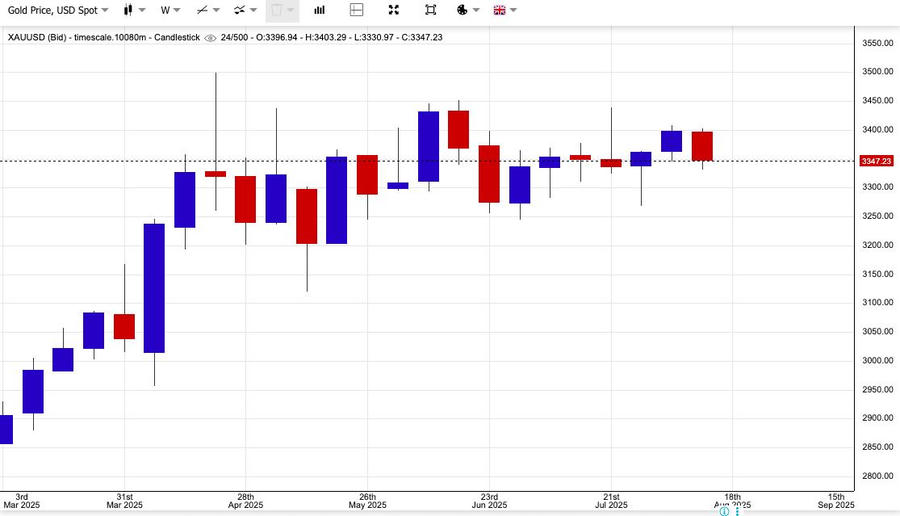Toggle XAUUSD series visibility eye icon

210,37
